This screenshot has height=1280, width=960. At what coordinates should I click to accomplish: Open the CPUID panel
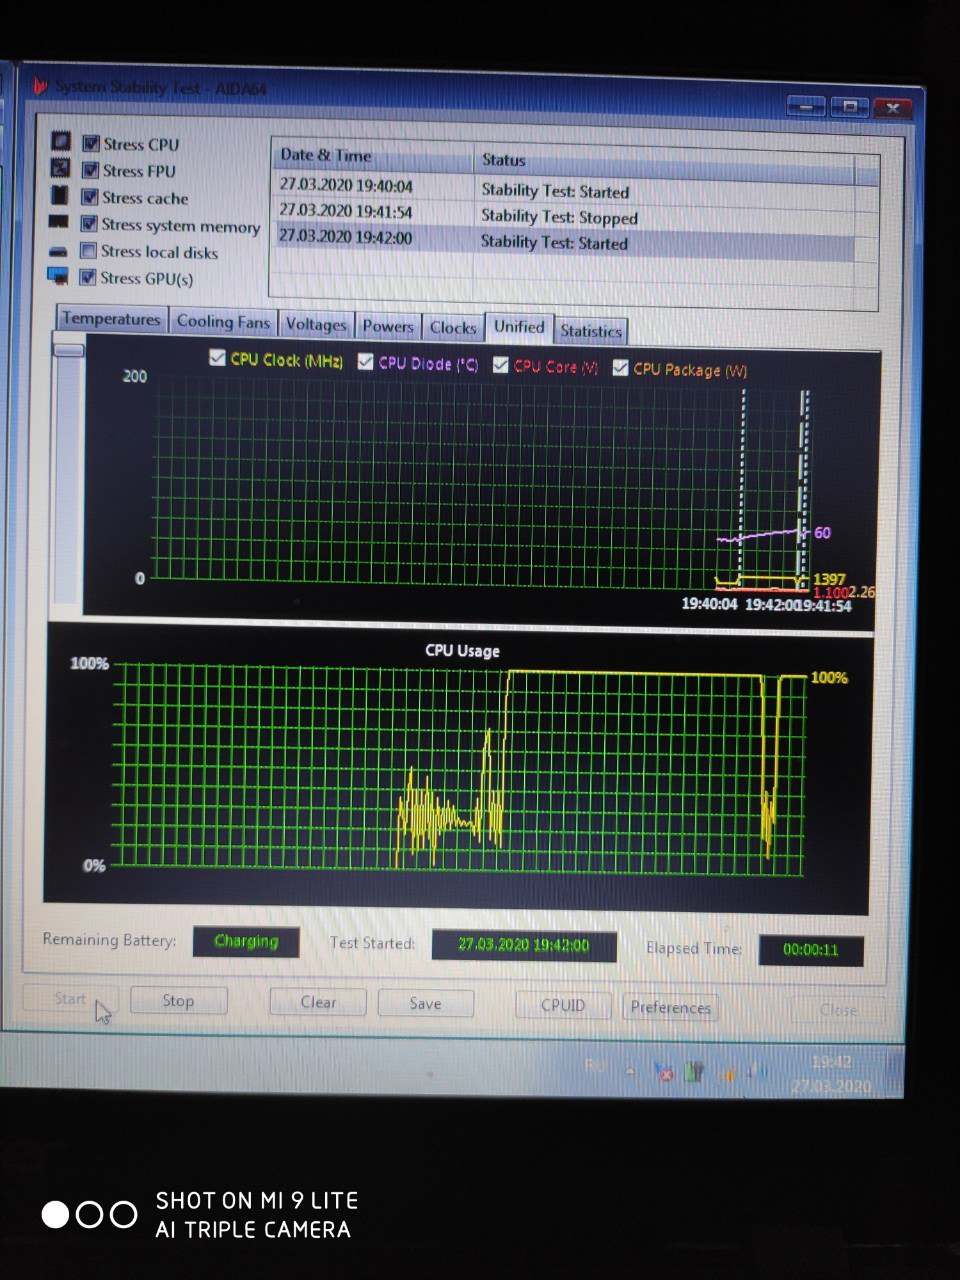(x=563, y=1006)
